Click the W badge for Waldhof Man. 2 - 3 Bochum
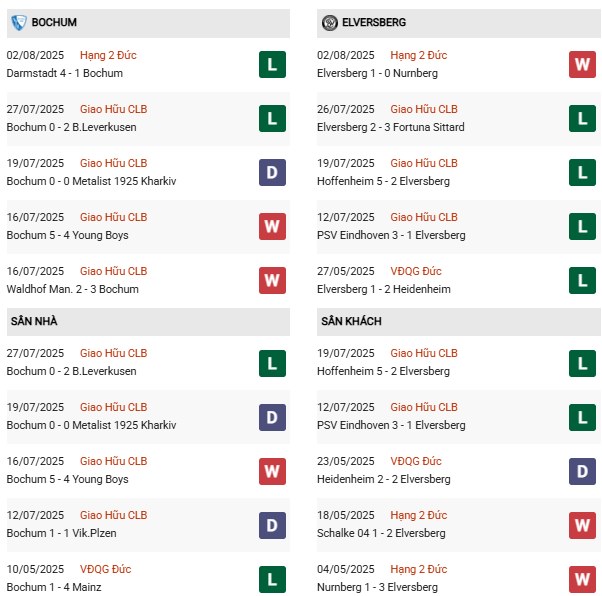This screenshot has height=596, width=602. coord(272,281)
